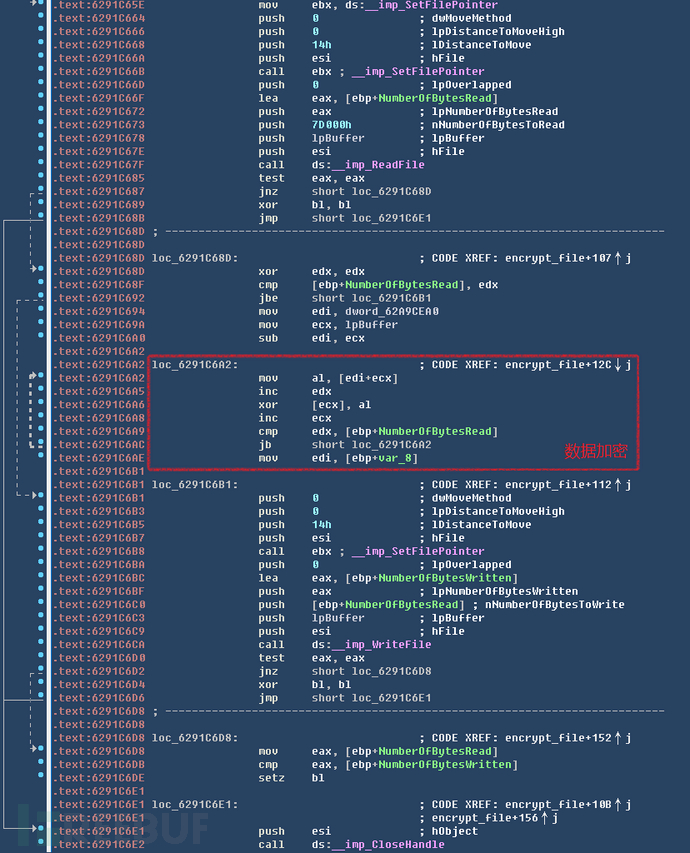Click loc_6291C6B1 target in the jbe instruction

(x=391, y=298)
